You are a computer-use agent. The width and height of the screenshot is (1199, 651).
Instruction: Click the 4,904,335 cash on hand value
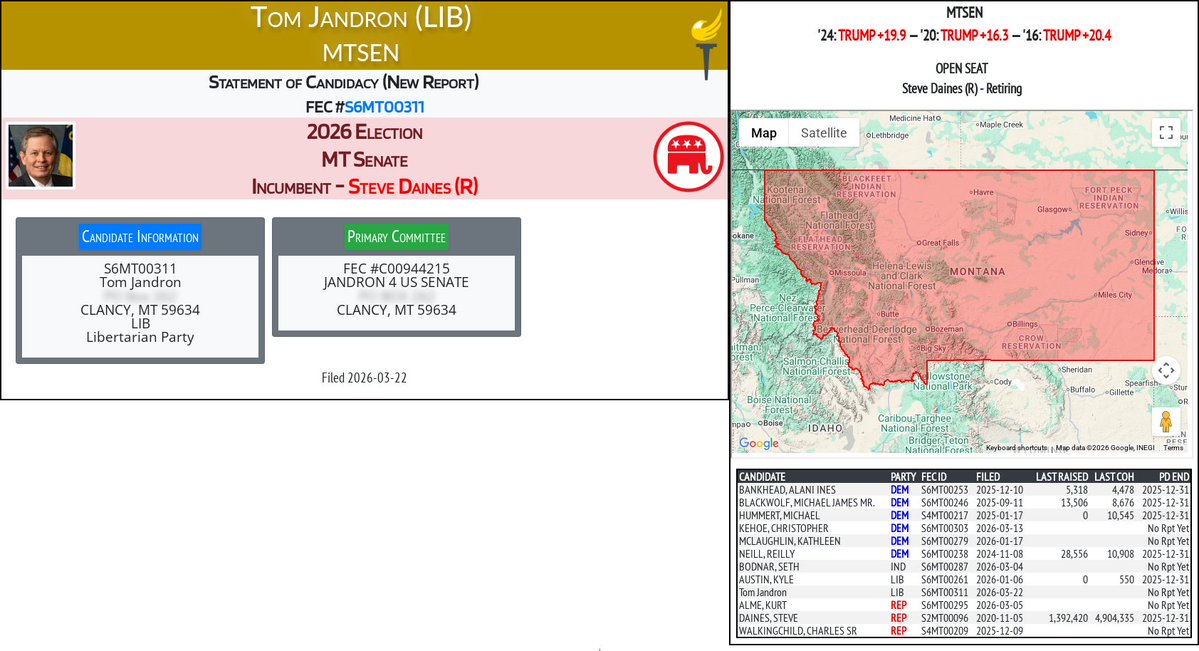coord(1114,618)
